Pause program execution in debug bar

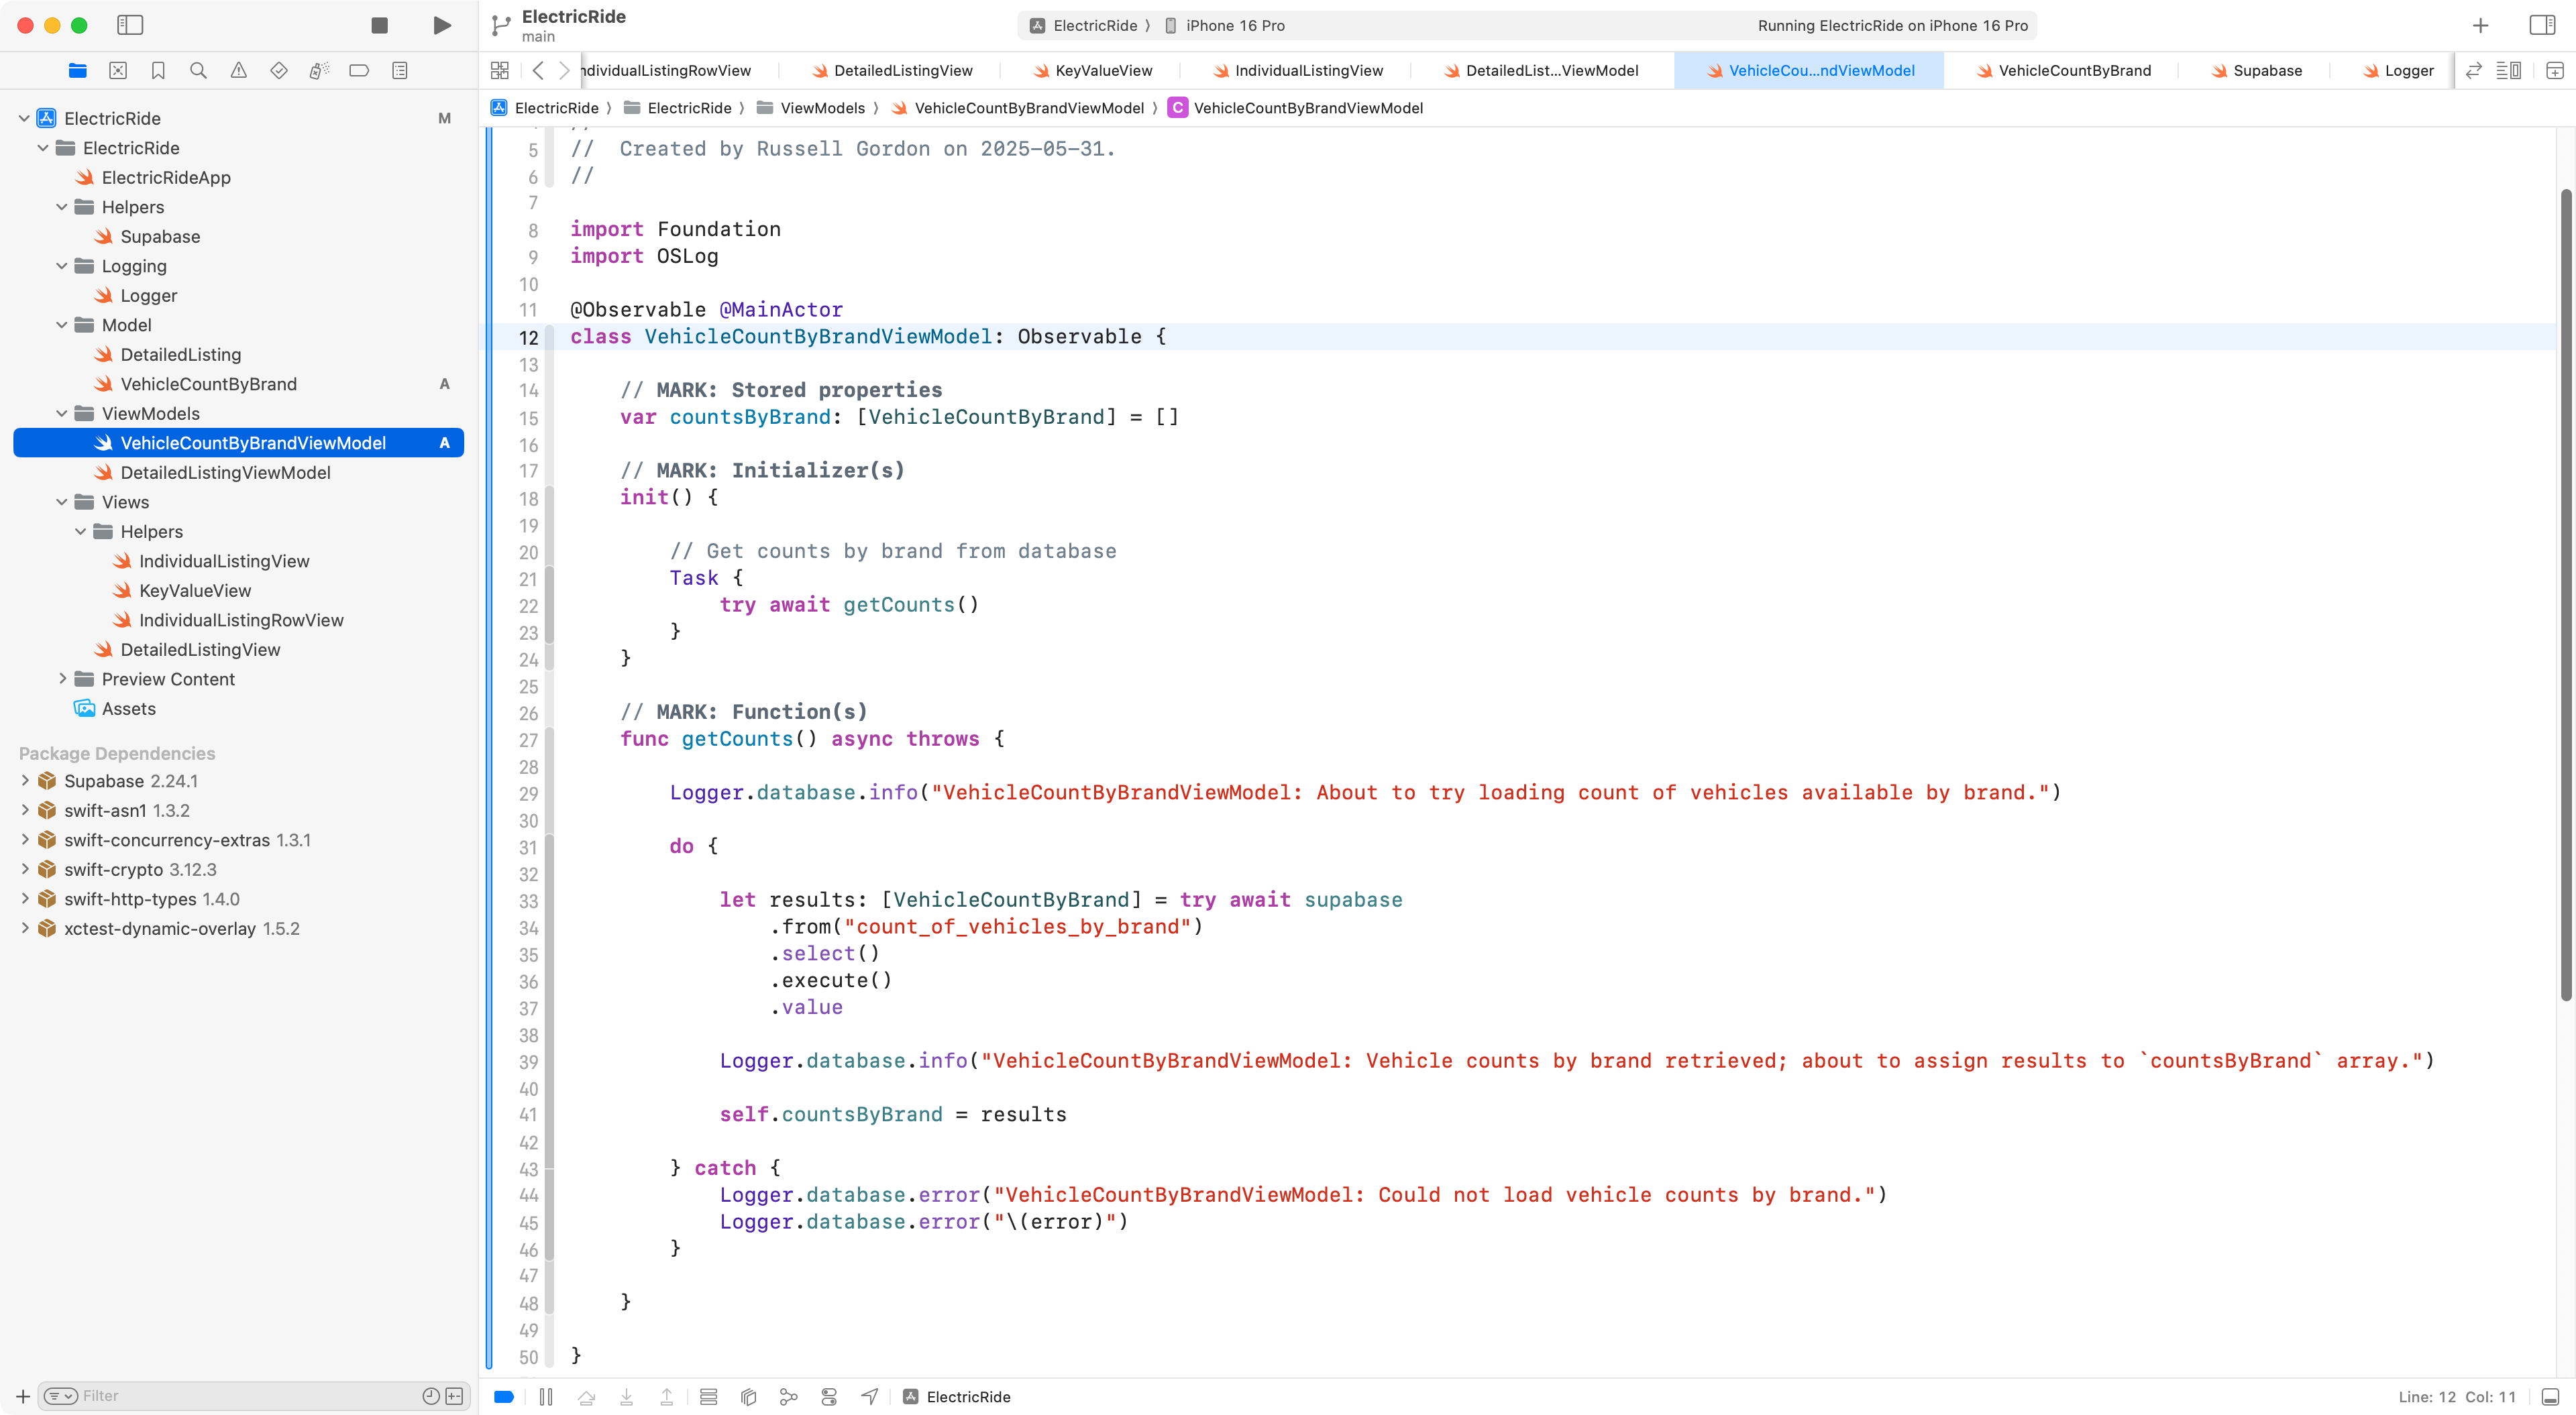coord(546,1397)
